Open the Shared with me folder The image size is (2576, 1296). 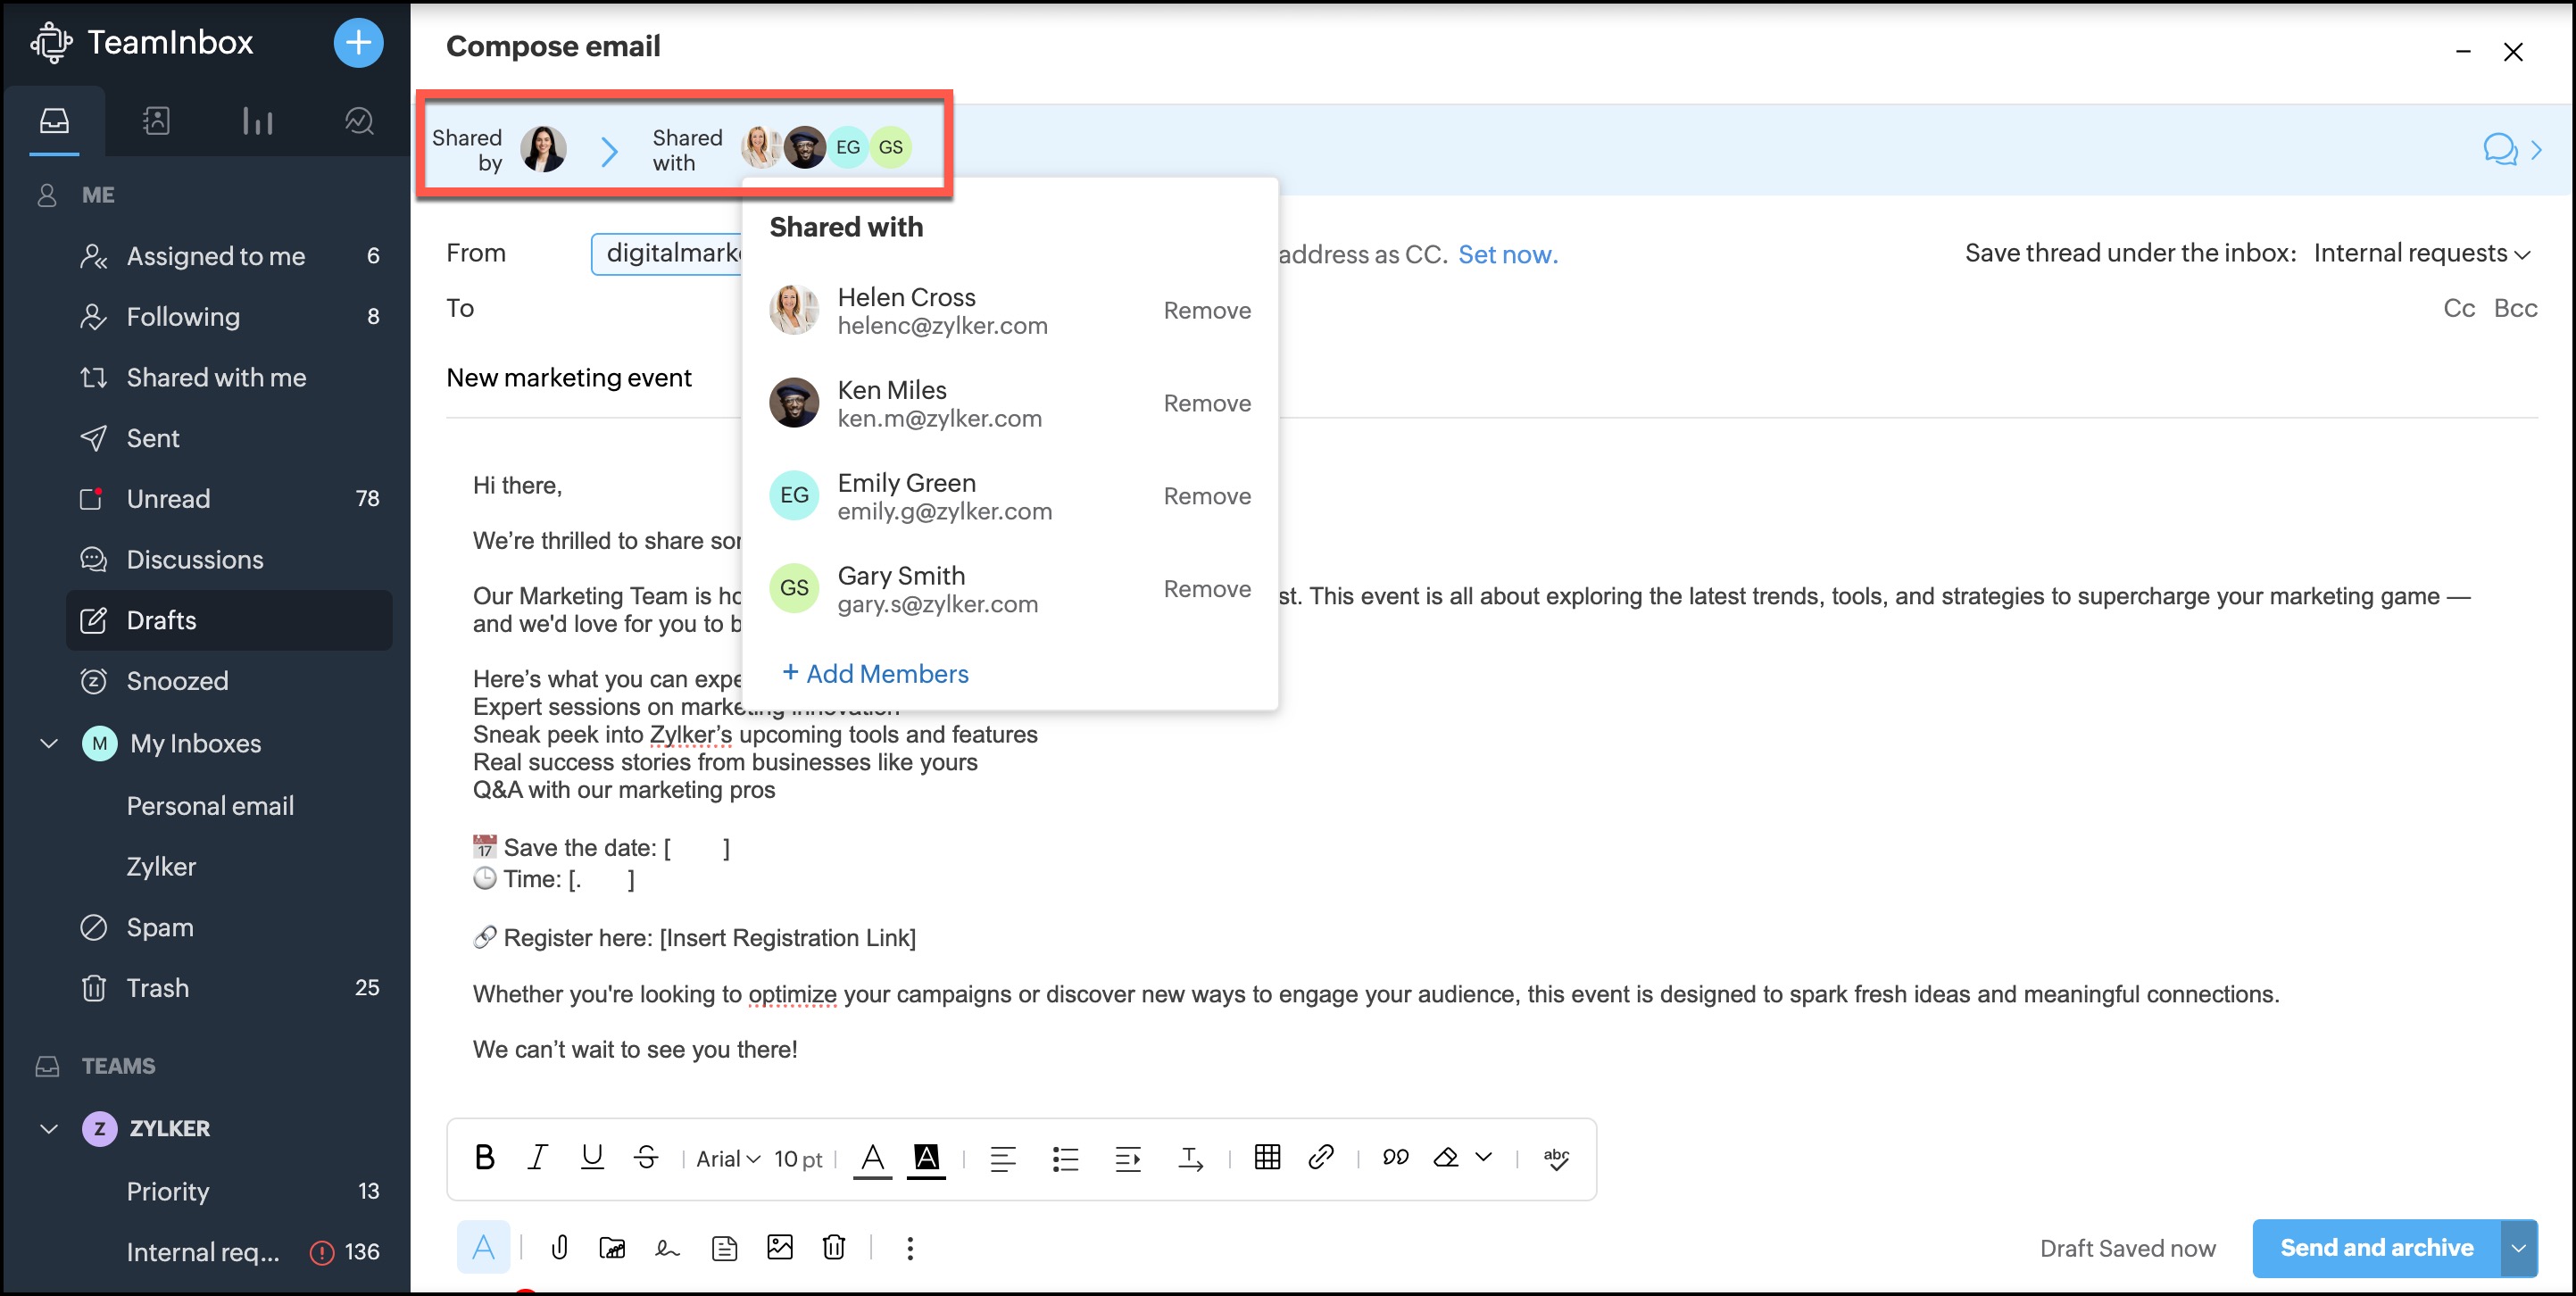[x=216, y=377]
